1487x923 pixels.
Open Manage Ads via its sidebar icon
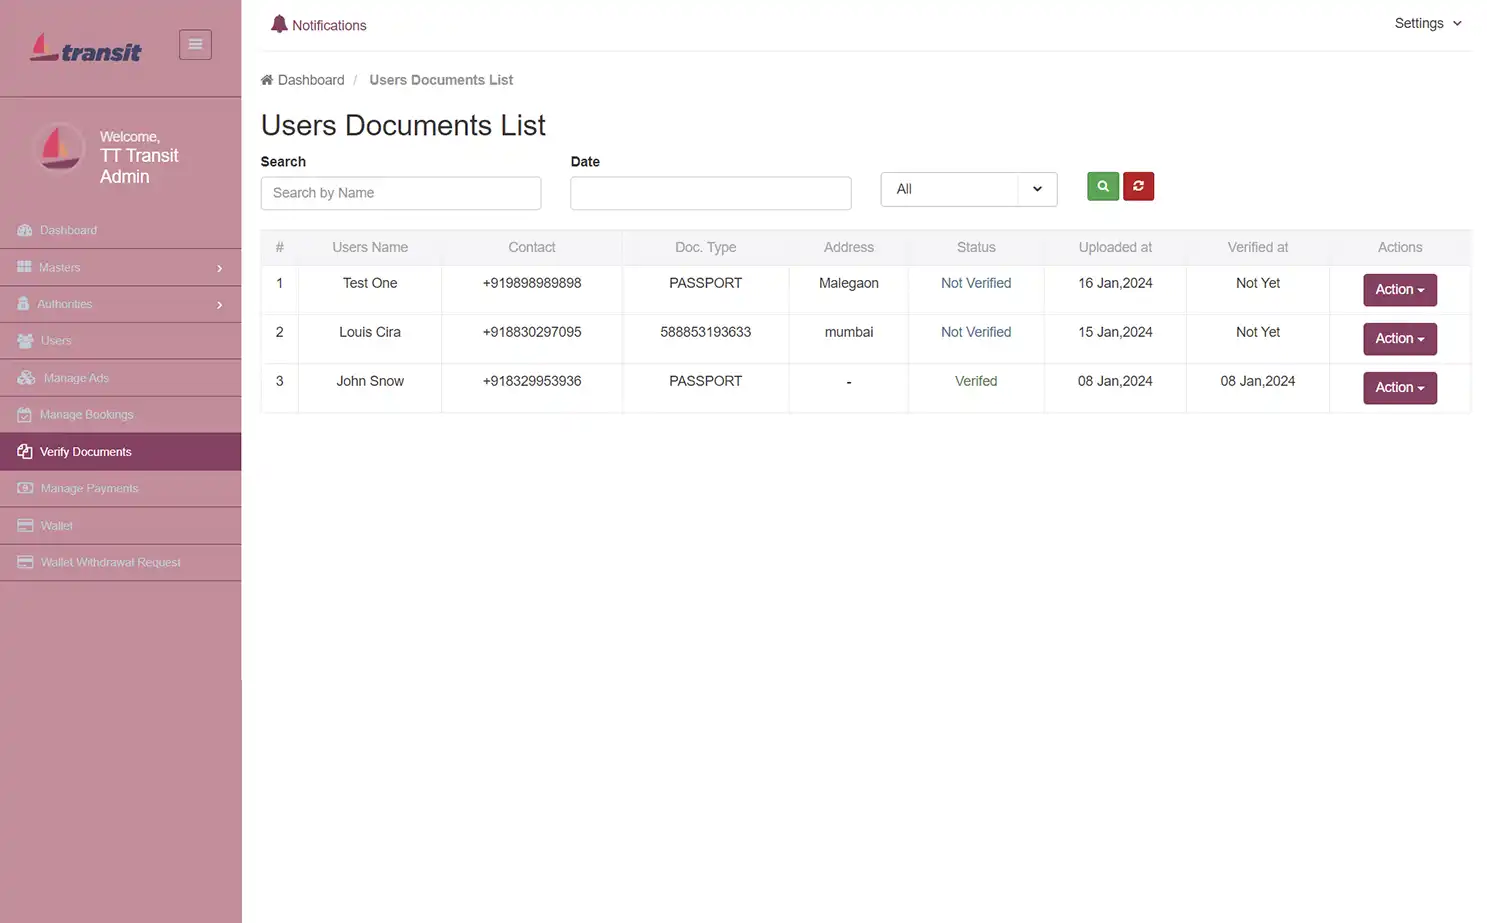pos(24,377)
